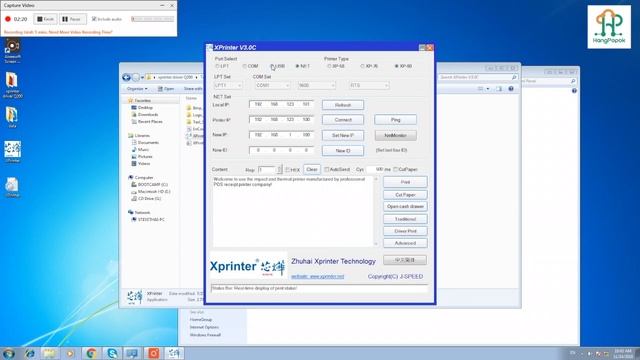
Task: Click the New IP address field
Action: (282, 135)
